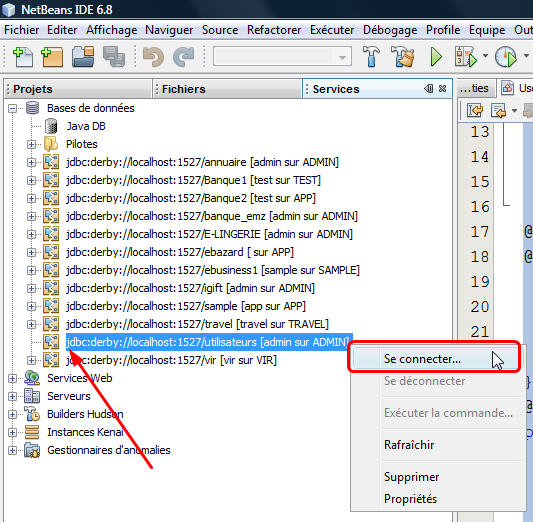Click the Bases de données database icon

coord(33,108)
